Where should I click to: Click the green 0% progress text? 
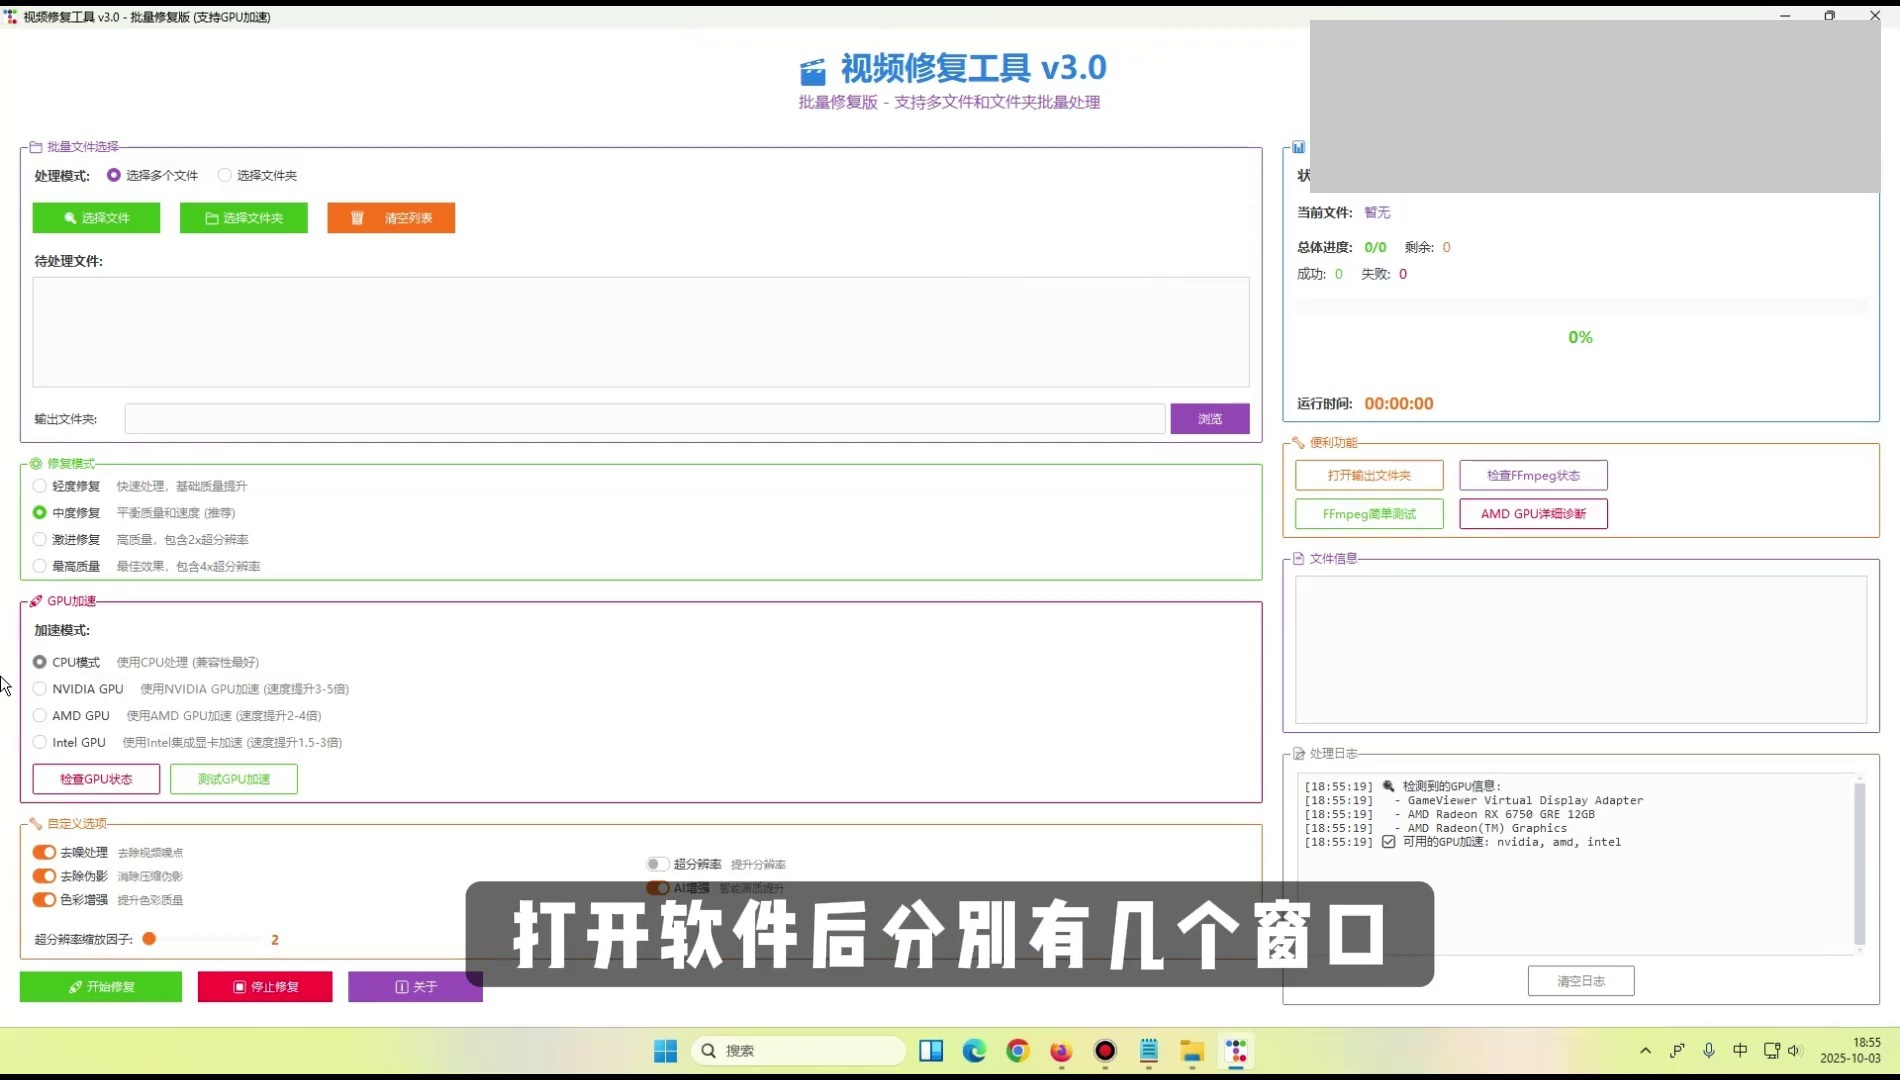(x=1581, y=338)
